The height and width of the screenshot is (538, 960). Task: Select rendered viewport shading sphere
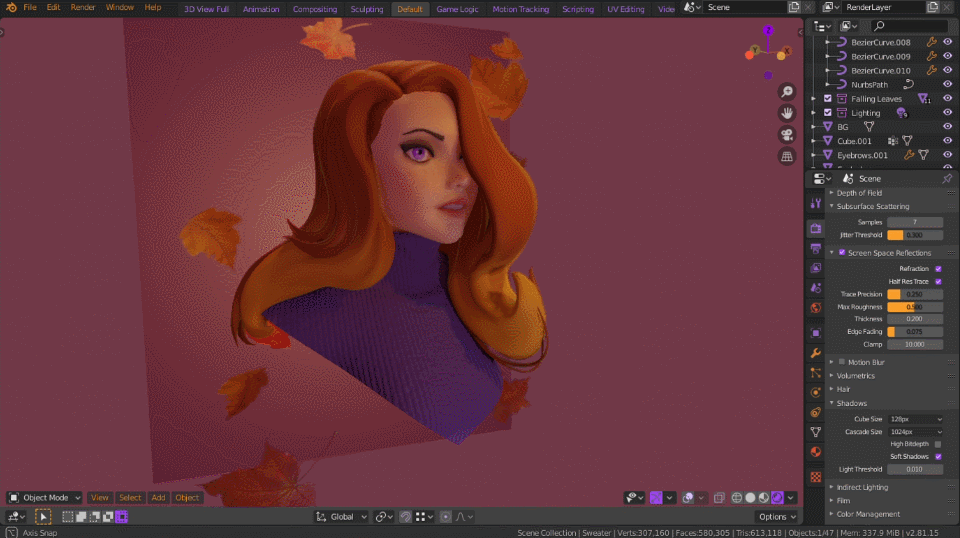click(777, 498)
